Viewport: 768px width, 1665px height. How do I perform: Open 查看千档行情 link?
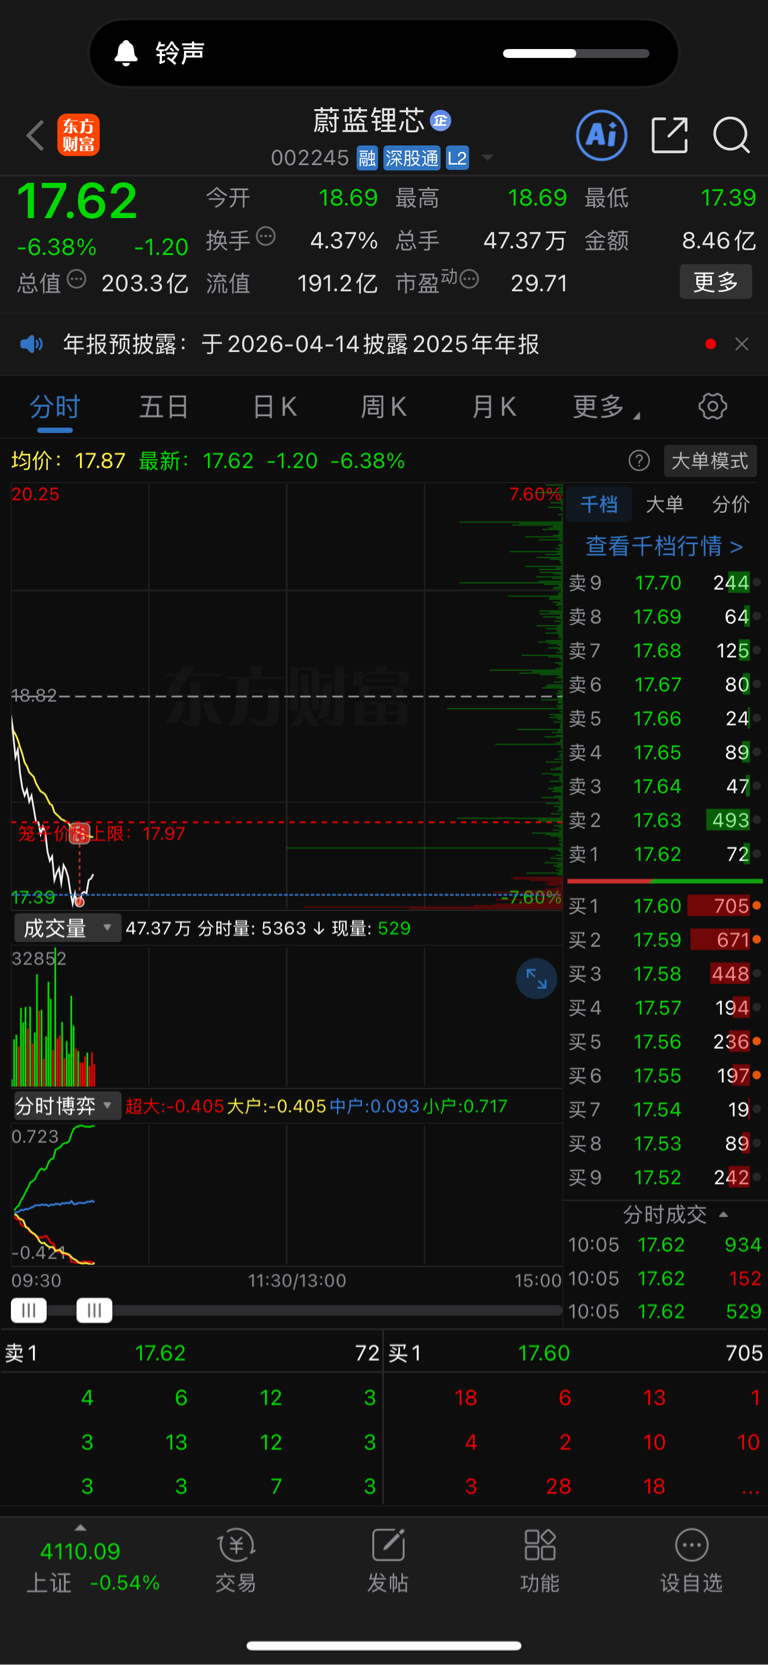(664, 546)
